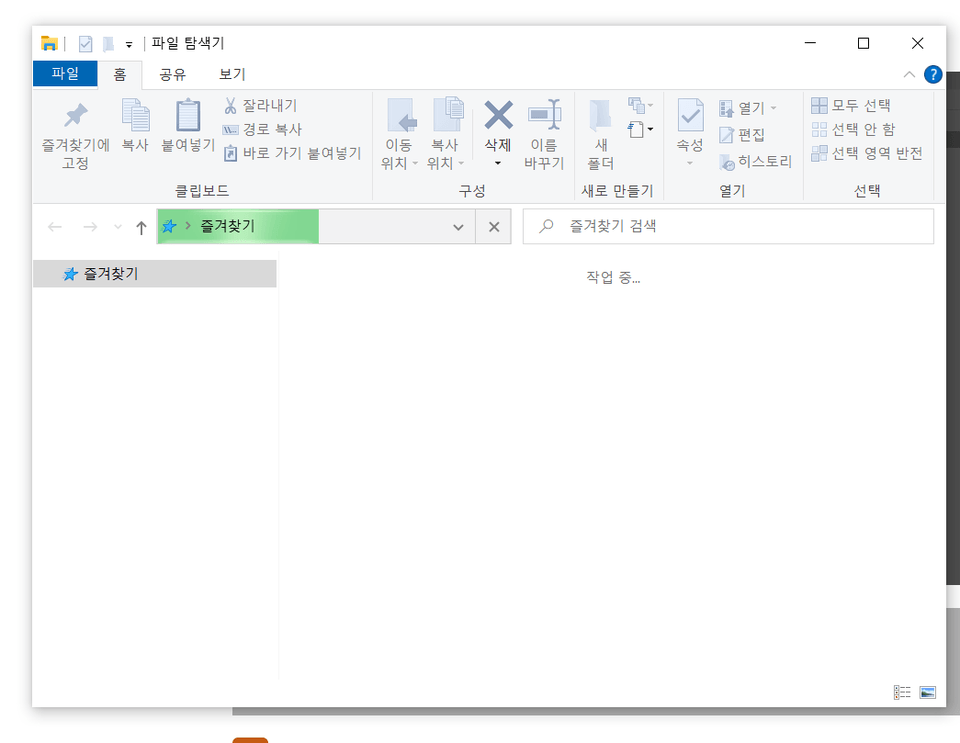The width and height of the screenshot is (960, 743).
Task: Select 잘라내기 scissors command
Action: click(261, 105)
